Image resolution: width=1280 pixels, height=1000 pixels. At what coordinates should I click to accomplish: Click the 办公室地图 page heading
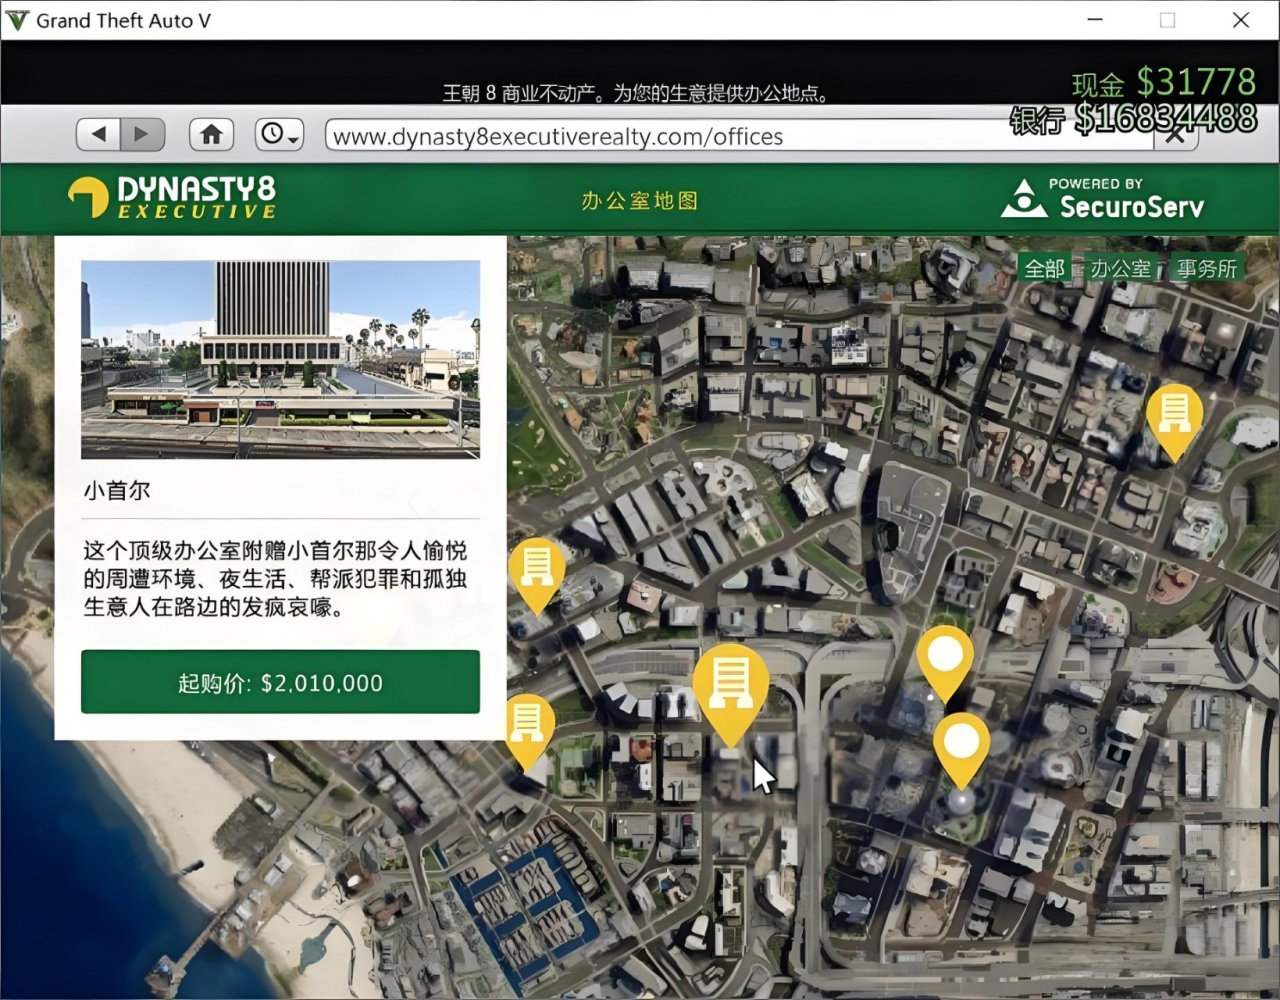click(x=640, y=200)
